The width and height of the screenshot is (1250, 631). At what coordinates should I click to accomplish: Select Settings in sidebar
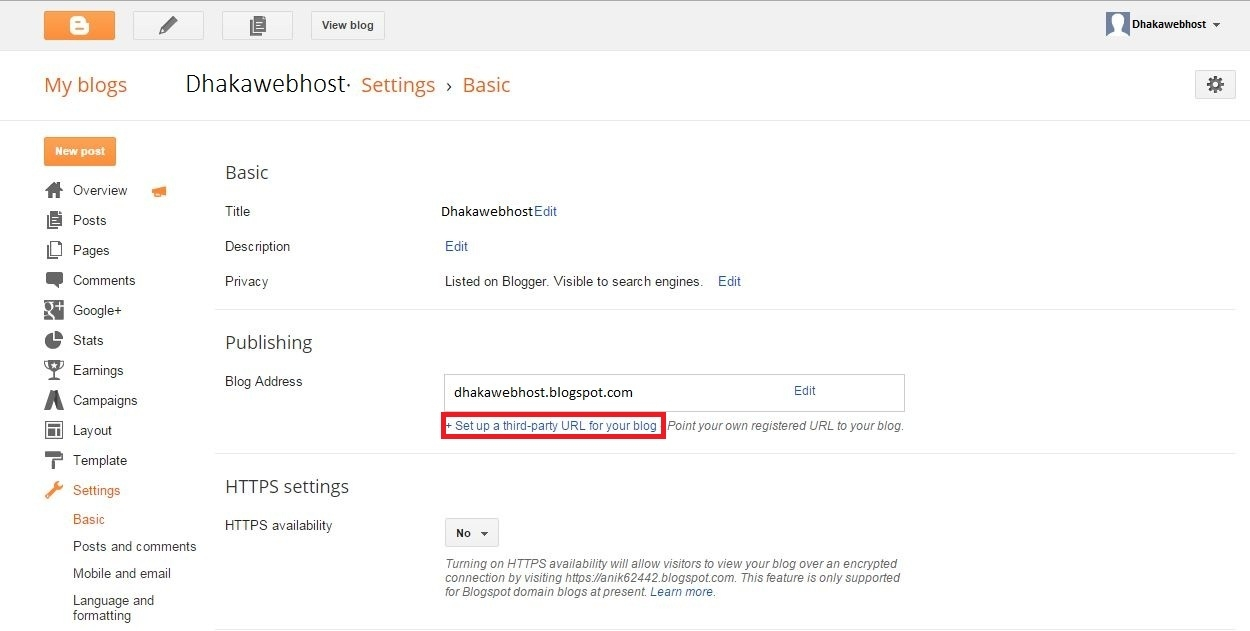[96, 490]
